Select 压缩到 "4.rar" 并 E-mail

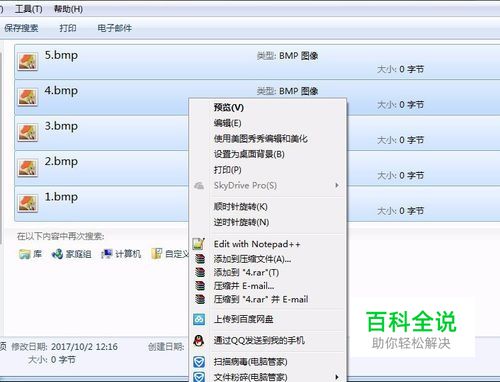coord(261,299)
